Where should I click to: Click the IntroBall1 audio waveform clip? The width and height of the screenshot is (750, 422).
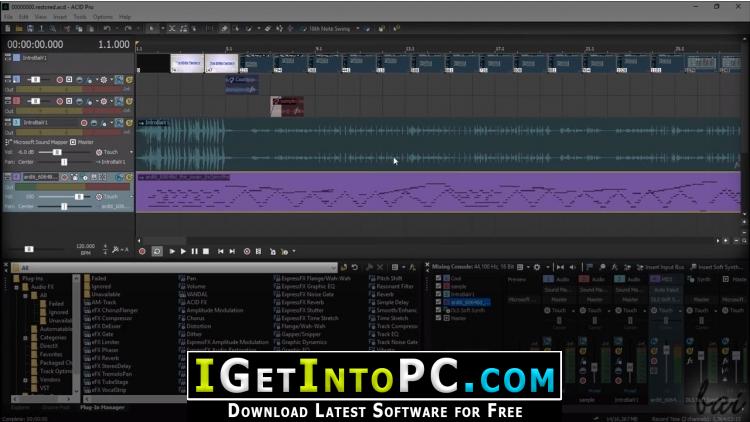pyautogui.click(x=439, y=144)
